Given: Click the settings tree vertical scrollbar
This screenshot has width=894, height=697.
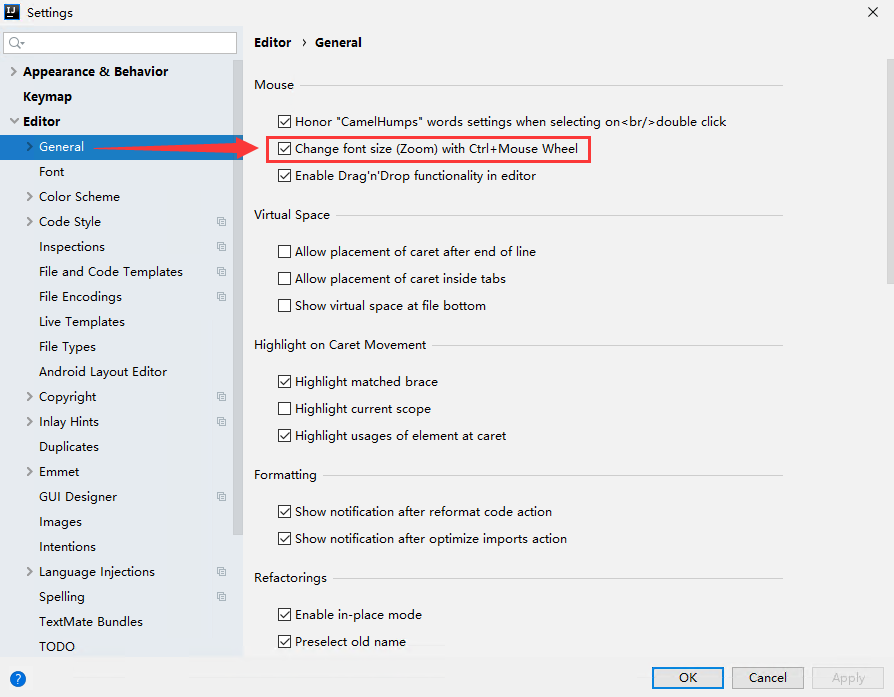Looking at the screenshot, I should [238, 297].
